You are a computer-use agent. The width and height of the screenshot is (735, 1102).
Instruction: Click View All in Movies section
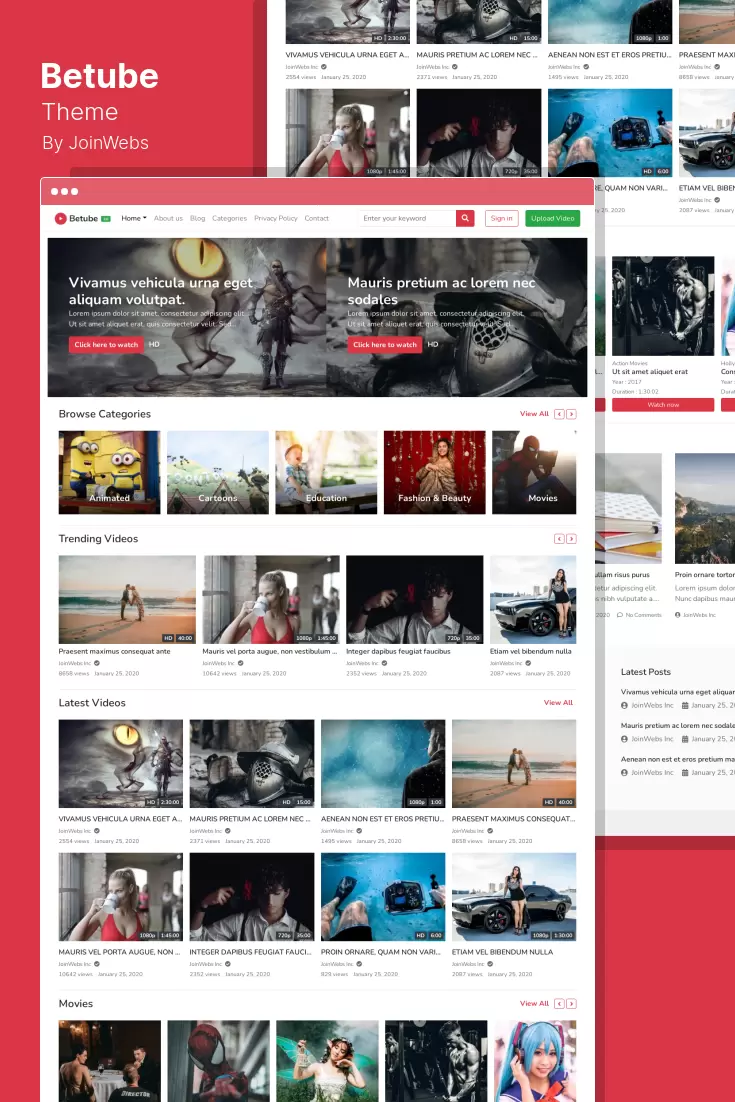point(534,1004)
